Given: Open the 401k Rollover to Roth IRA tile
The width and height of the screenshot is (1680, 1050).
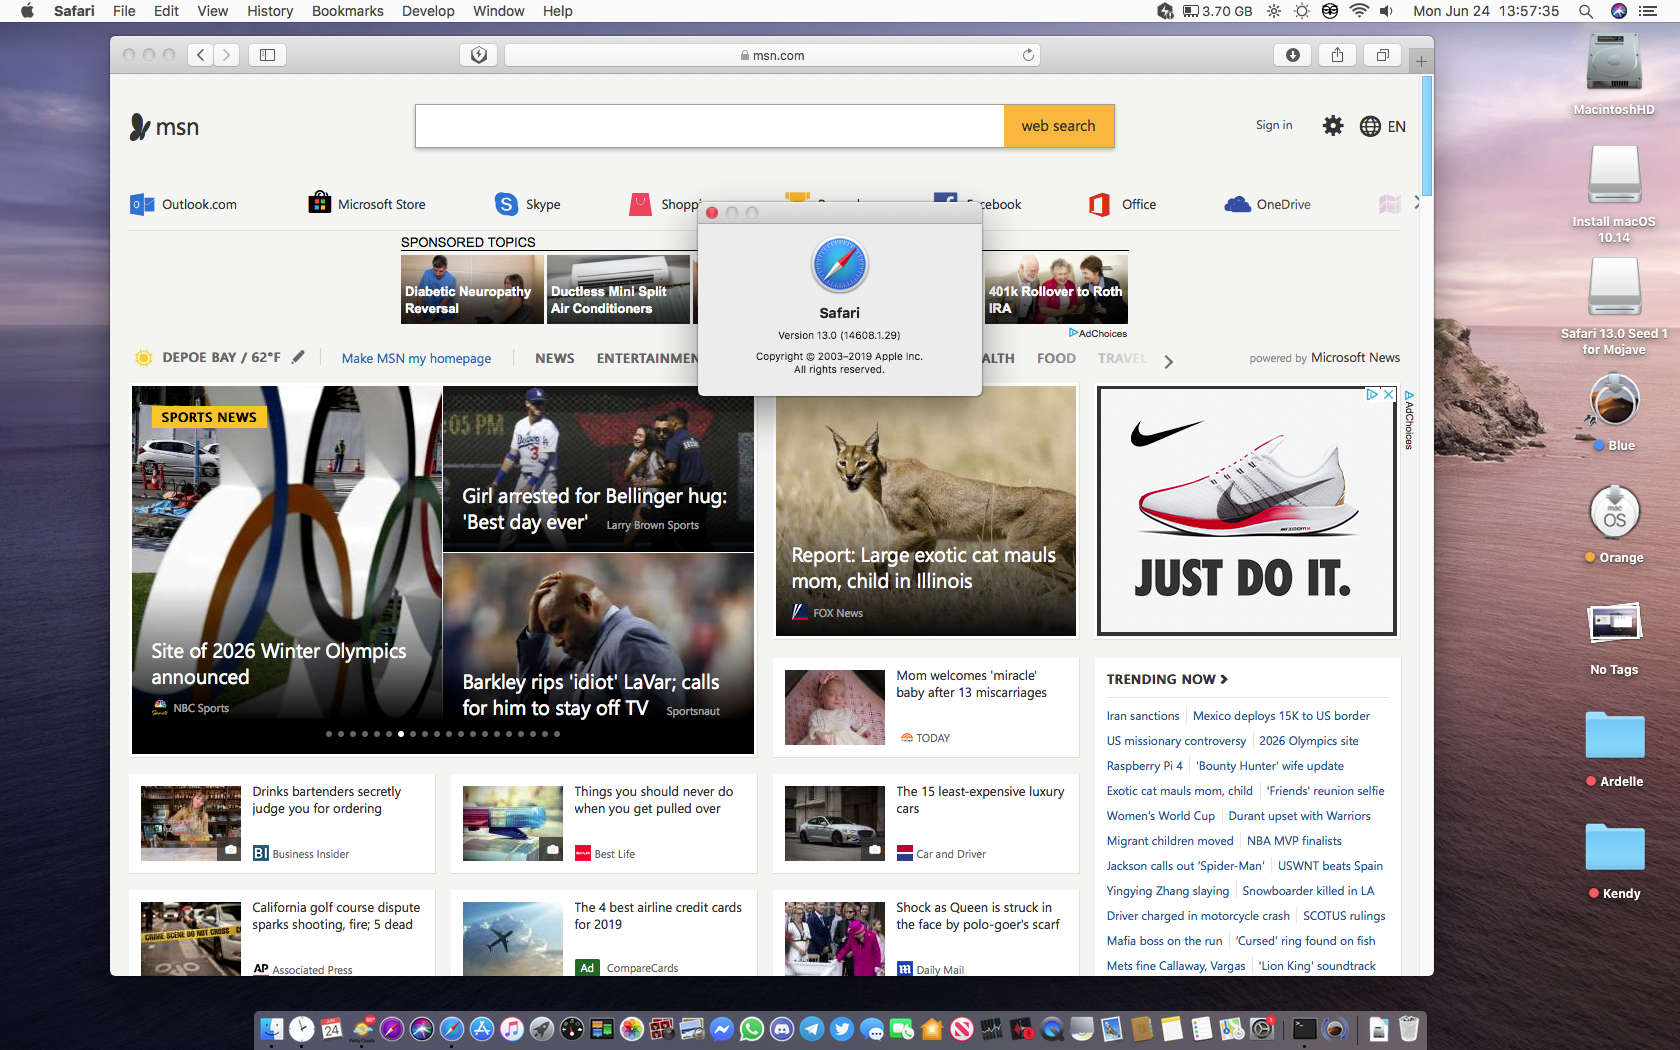Looking at the screenshot, I should click(x=1056, y=289).
